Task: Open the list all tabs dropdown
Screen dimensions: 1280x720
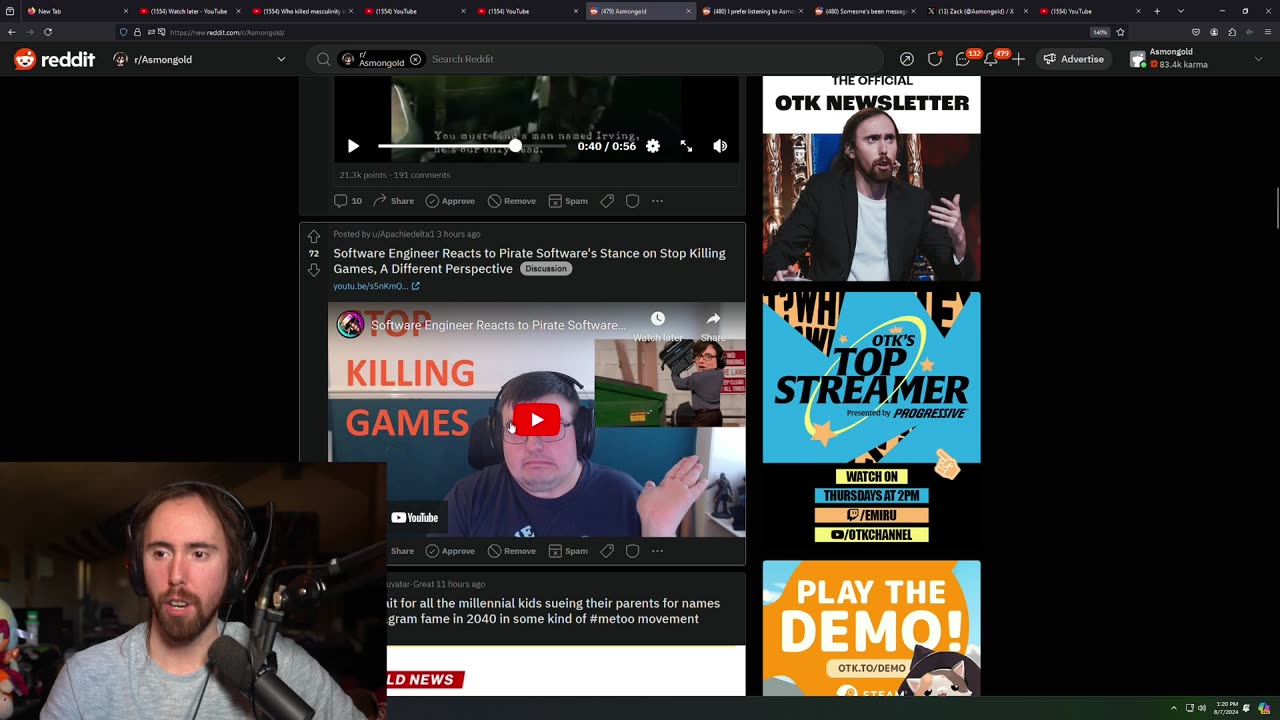Action: 1181,11
